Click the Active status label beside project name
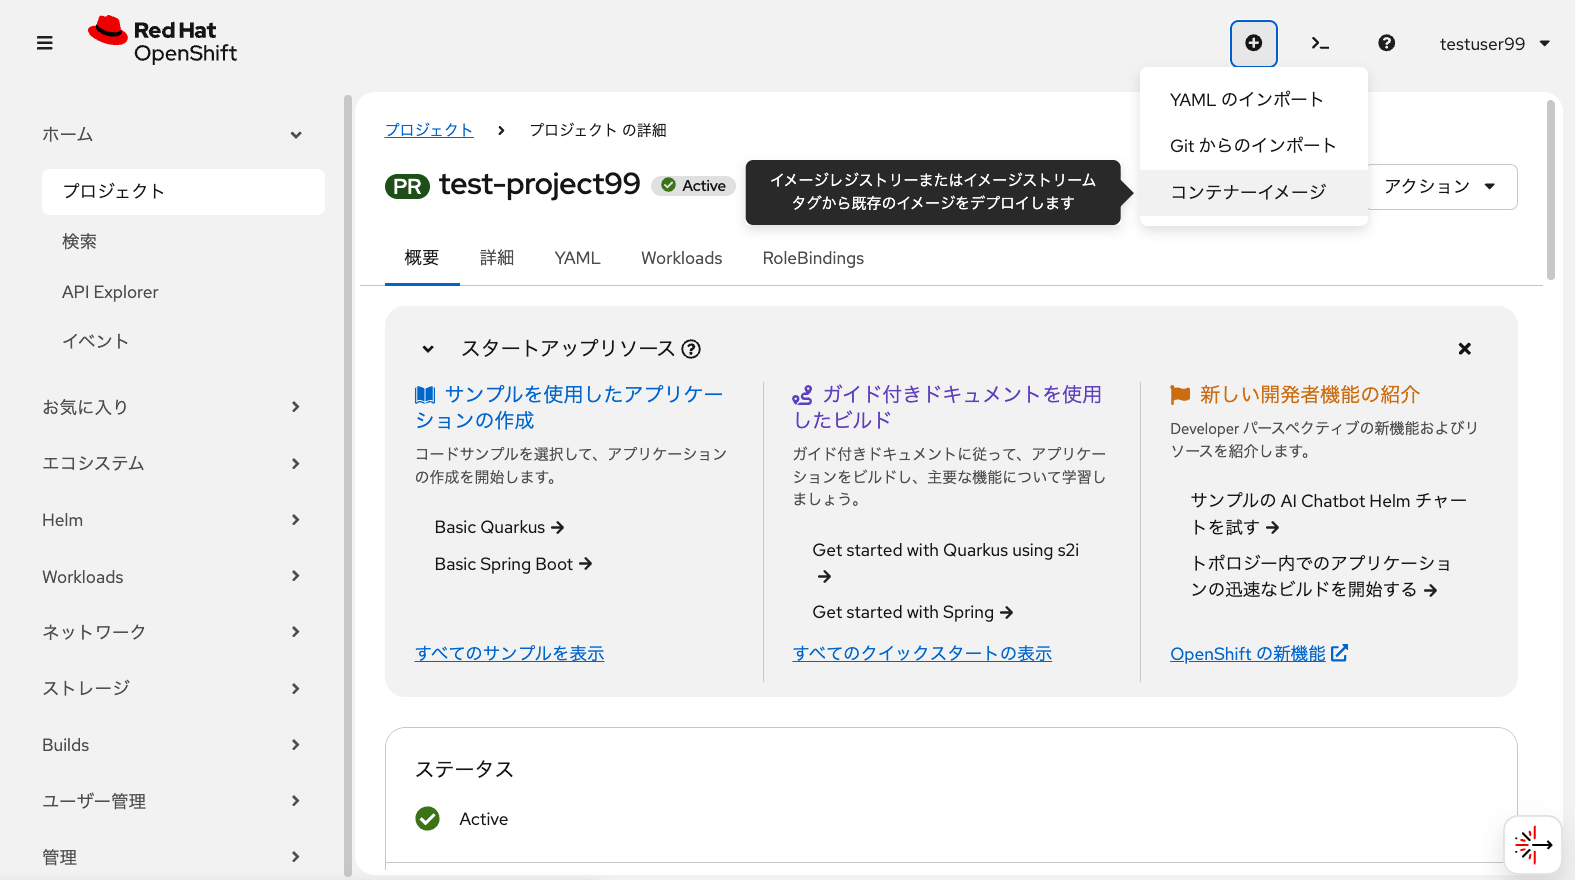Screen dimensions: 1575x880 point(694,186)
